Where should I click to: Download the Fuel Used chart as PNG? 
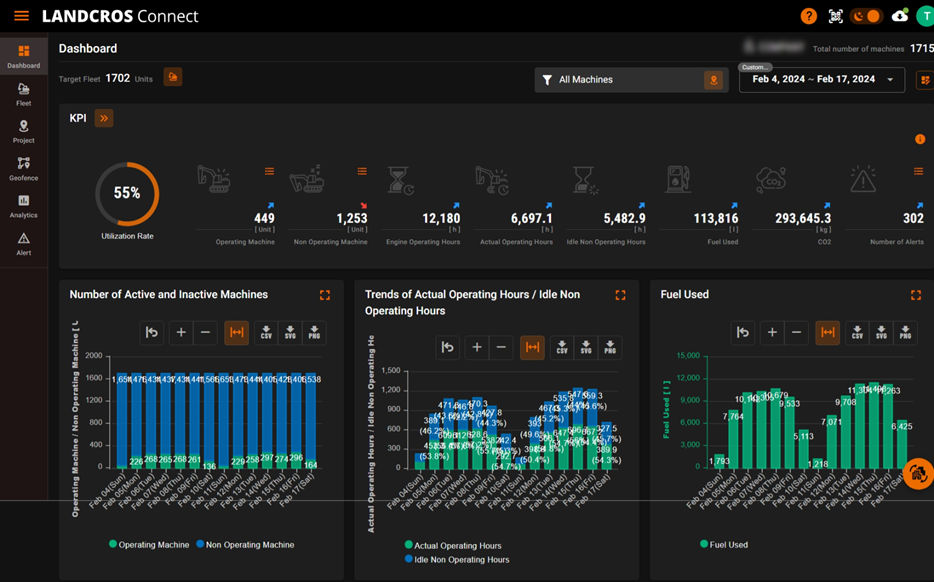tap(905, 333)
